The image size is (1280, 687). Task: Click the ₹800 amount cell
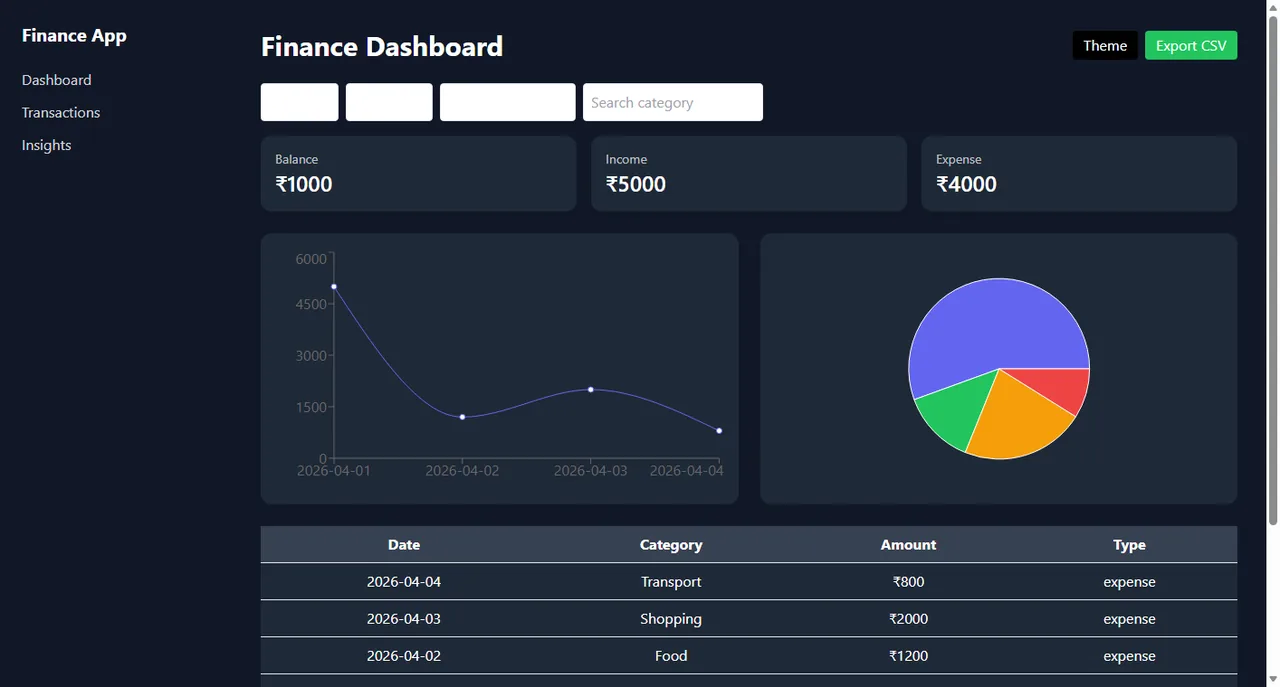tap(908, 582)
